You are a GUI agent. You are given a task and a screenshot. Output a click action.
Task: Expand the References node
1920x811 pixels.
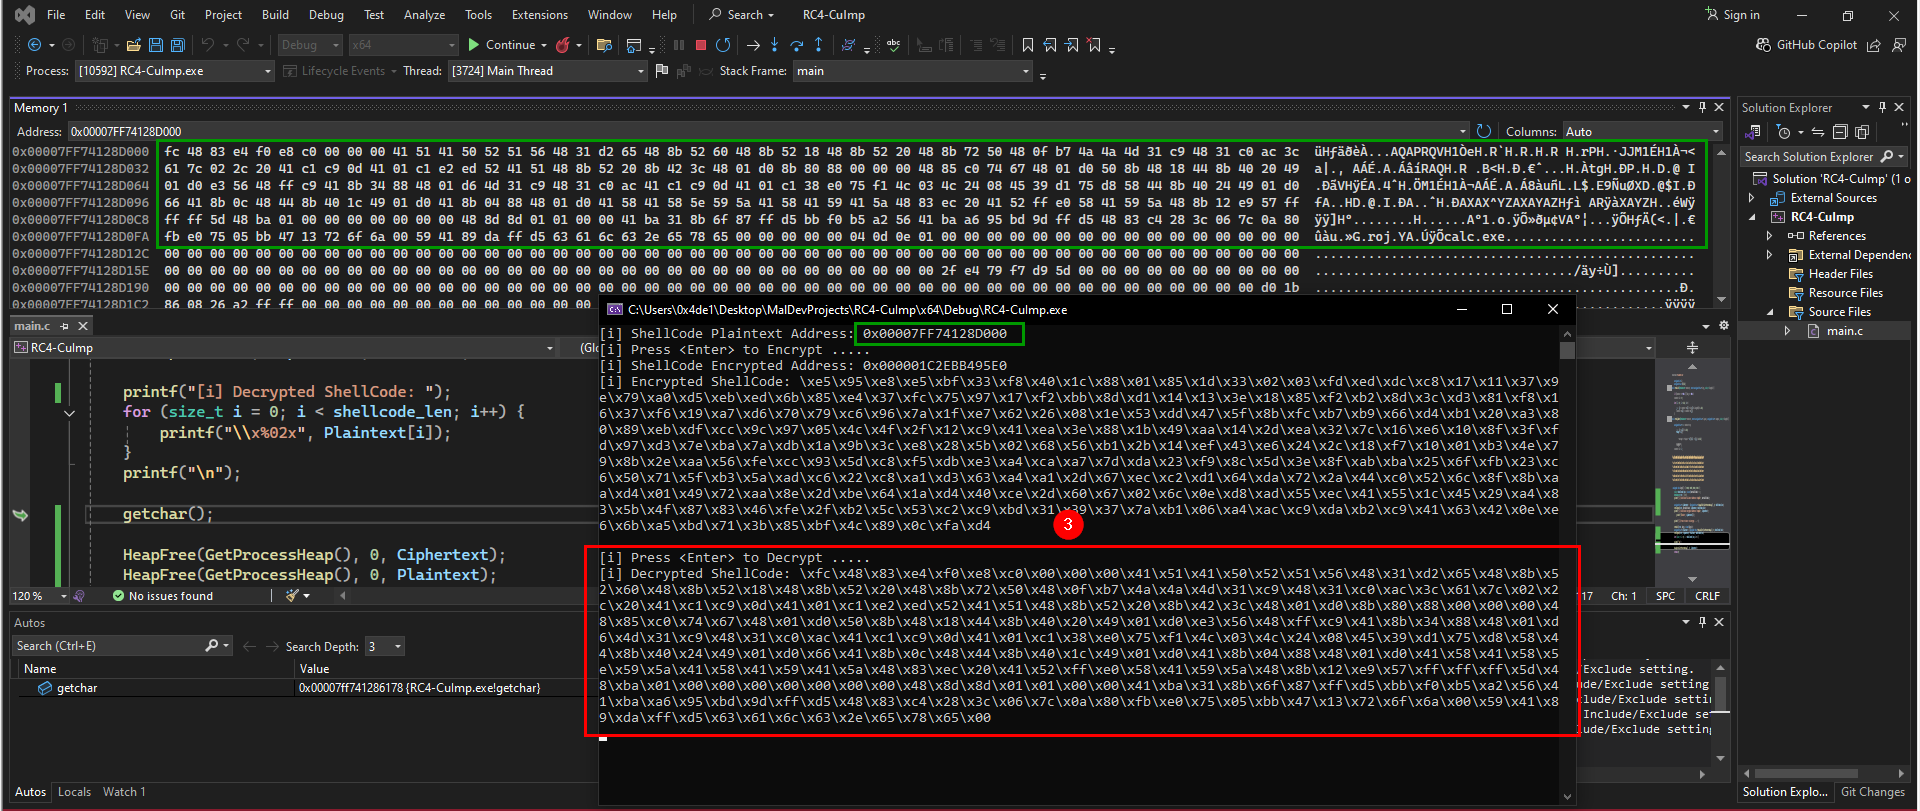point(1769,236)
